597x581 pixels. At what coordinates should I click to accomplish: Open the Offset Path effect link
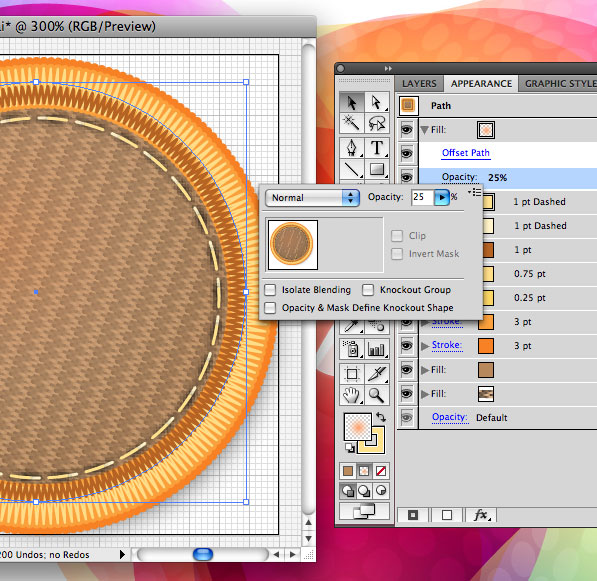click(466, 153)
